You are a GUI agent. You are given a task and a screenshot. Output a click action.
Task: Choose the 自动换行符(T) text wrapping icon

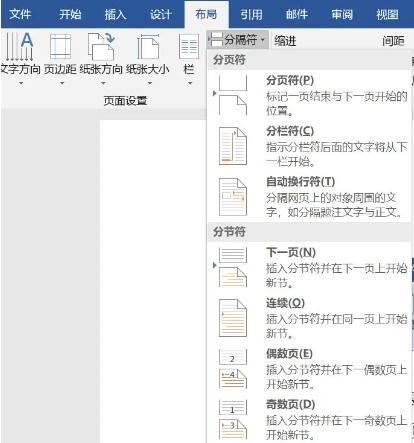[x=233, y=197]
